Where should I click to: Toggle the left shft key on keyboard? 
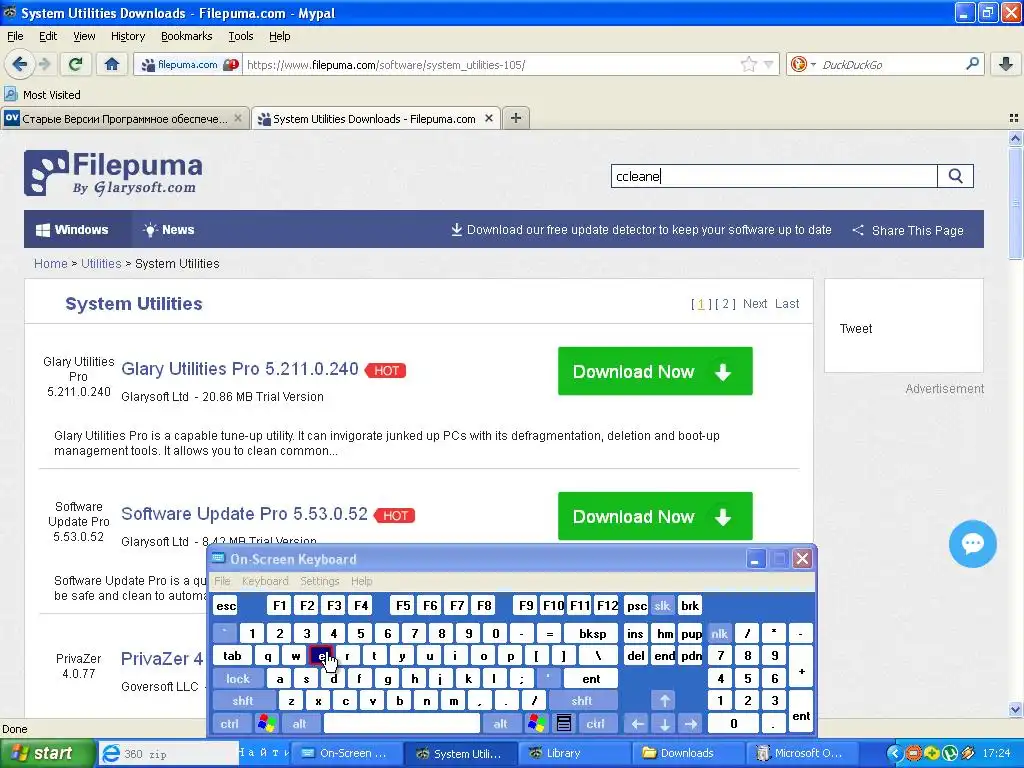[x=243, y=701]
